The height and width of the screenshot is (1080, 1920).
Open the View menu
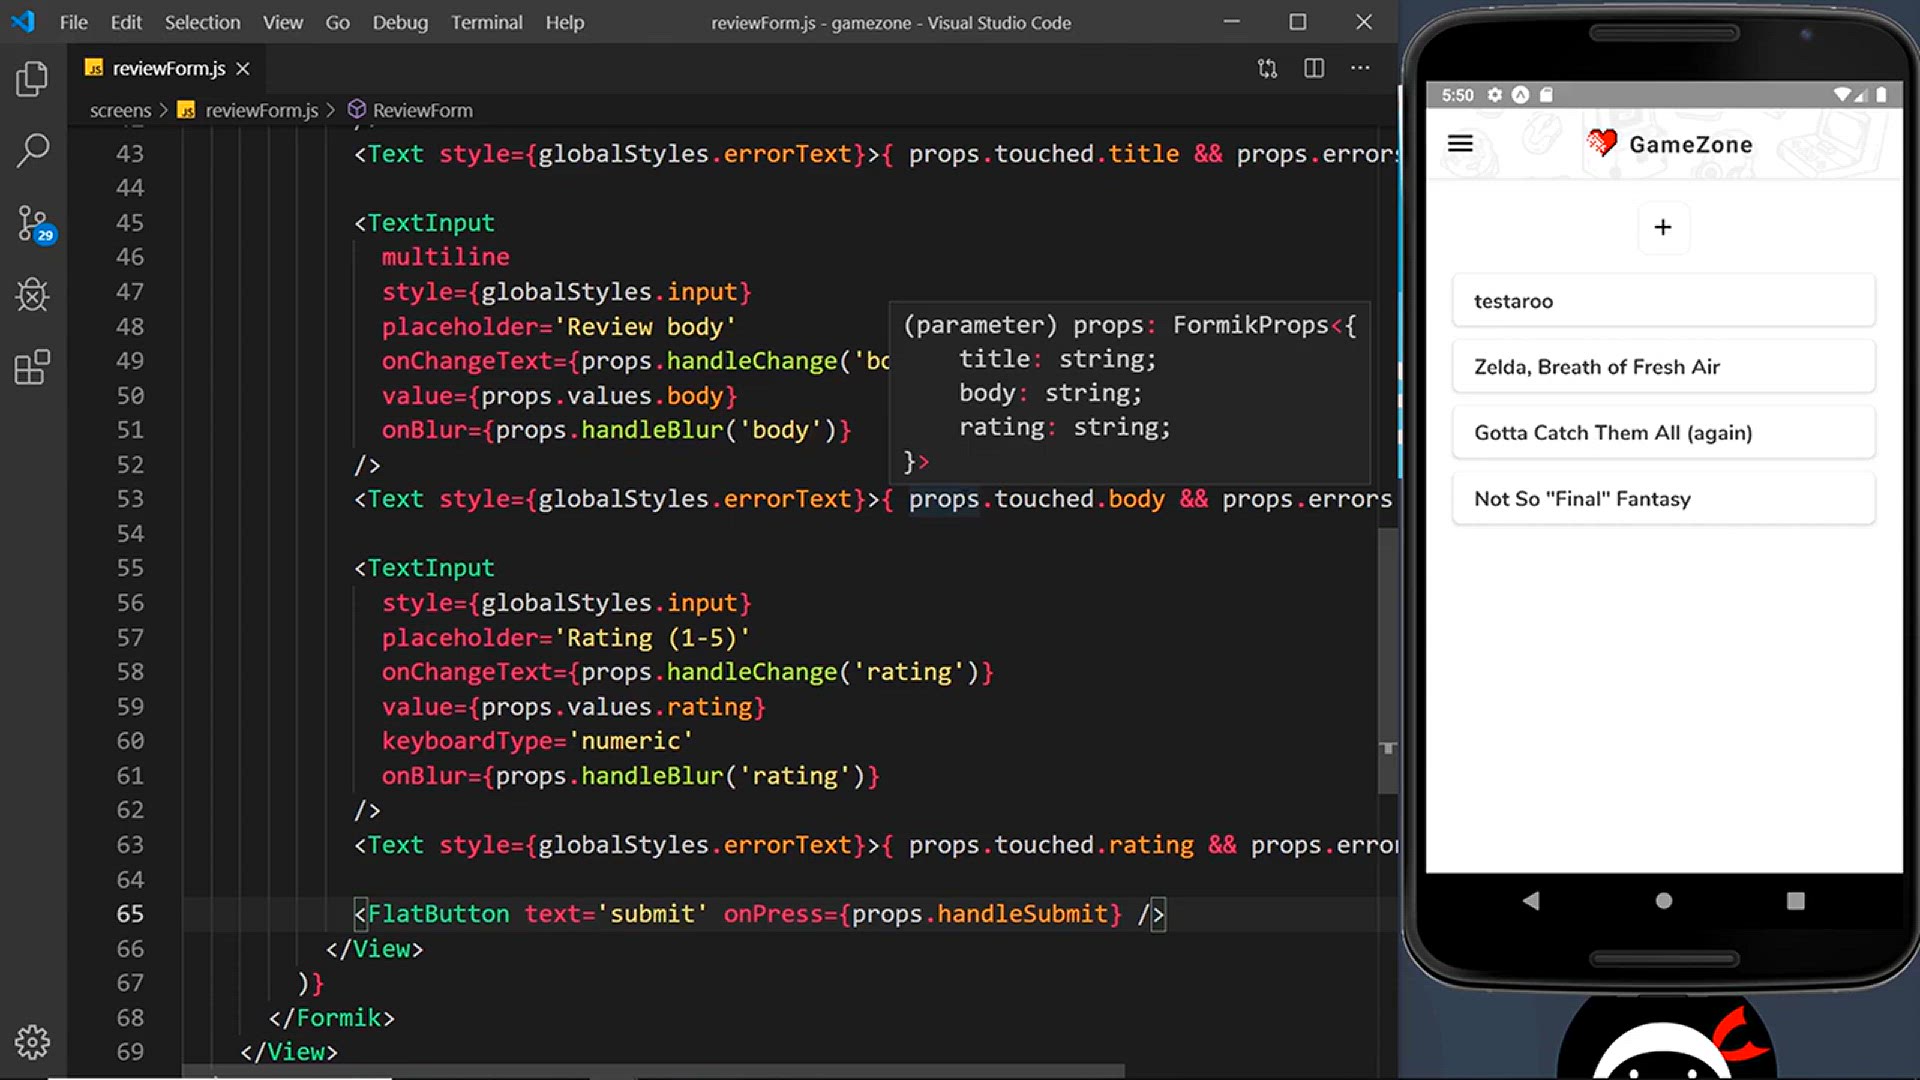[x=283, y=22]
